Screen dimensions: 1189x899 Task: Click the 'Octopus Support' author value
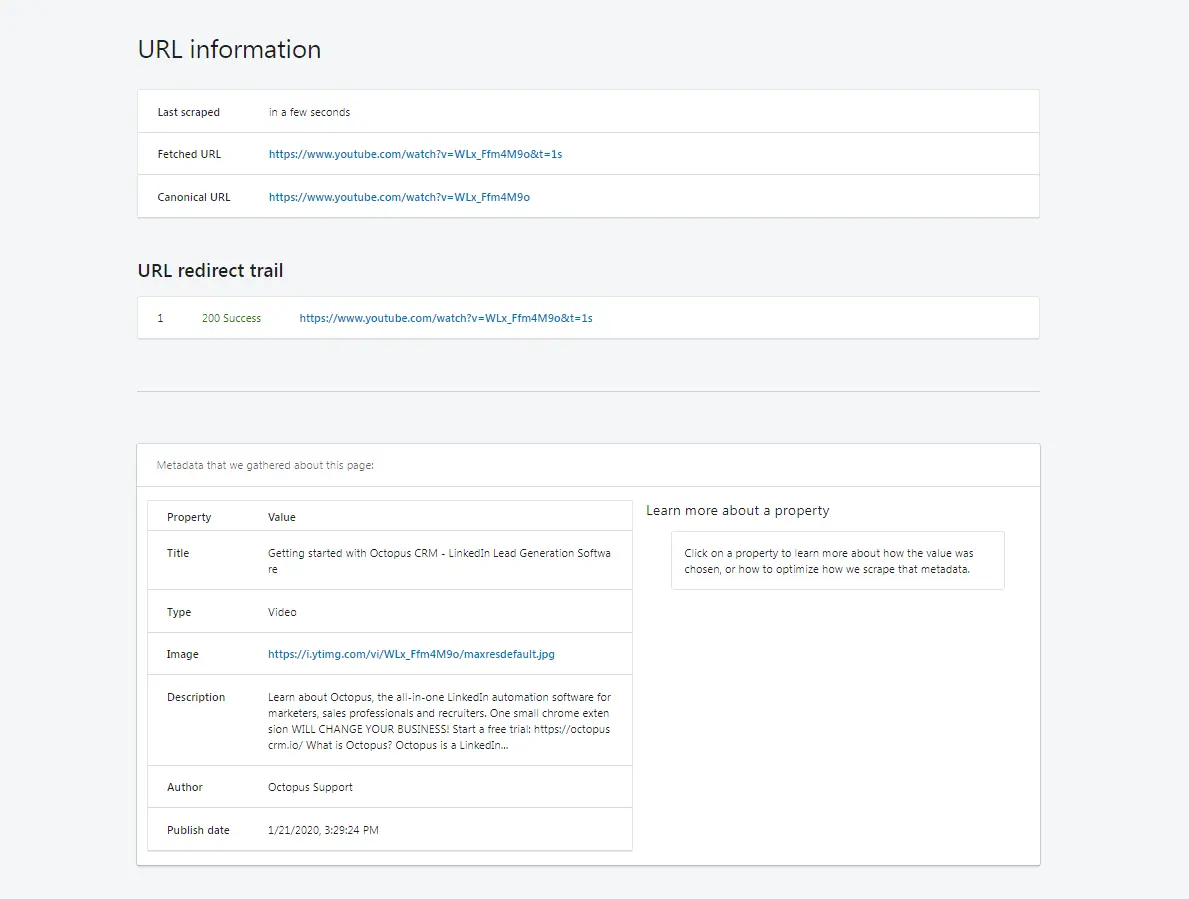click(310, 787)
